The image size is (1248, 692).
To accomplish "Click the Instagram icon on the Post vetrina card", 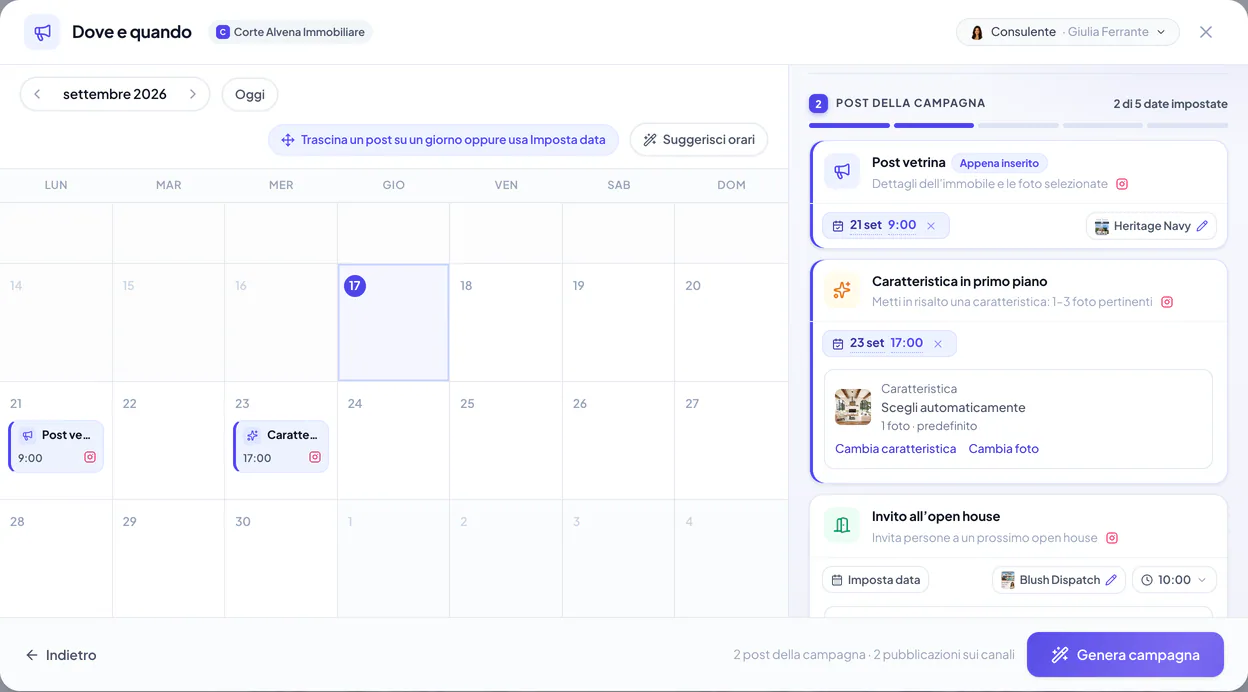I will 1122,184.
